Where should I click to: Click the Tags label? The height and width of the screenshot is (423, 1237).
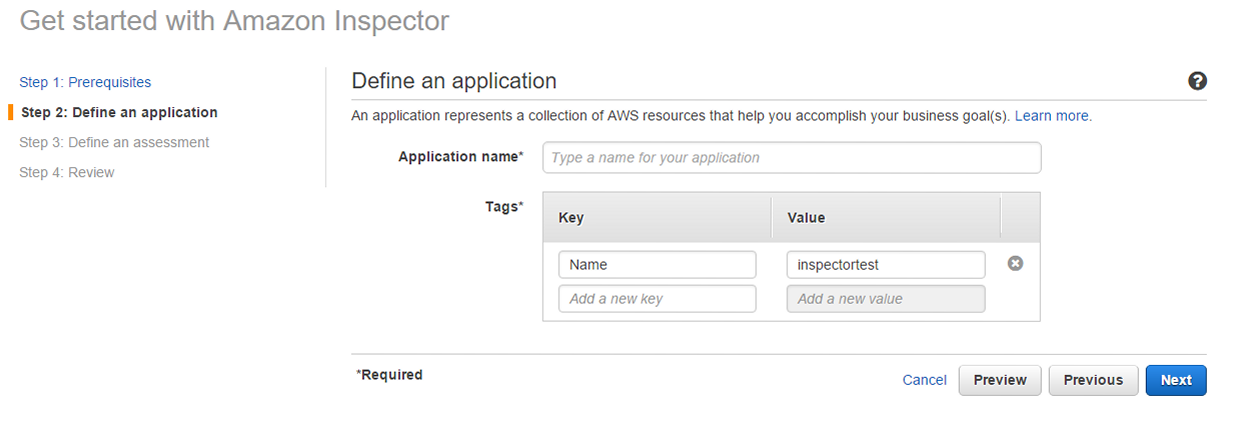pos(504,207)
